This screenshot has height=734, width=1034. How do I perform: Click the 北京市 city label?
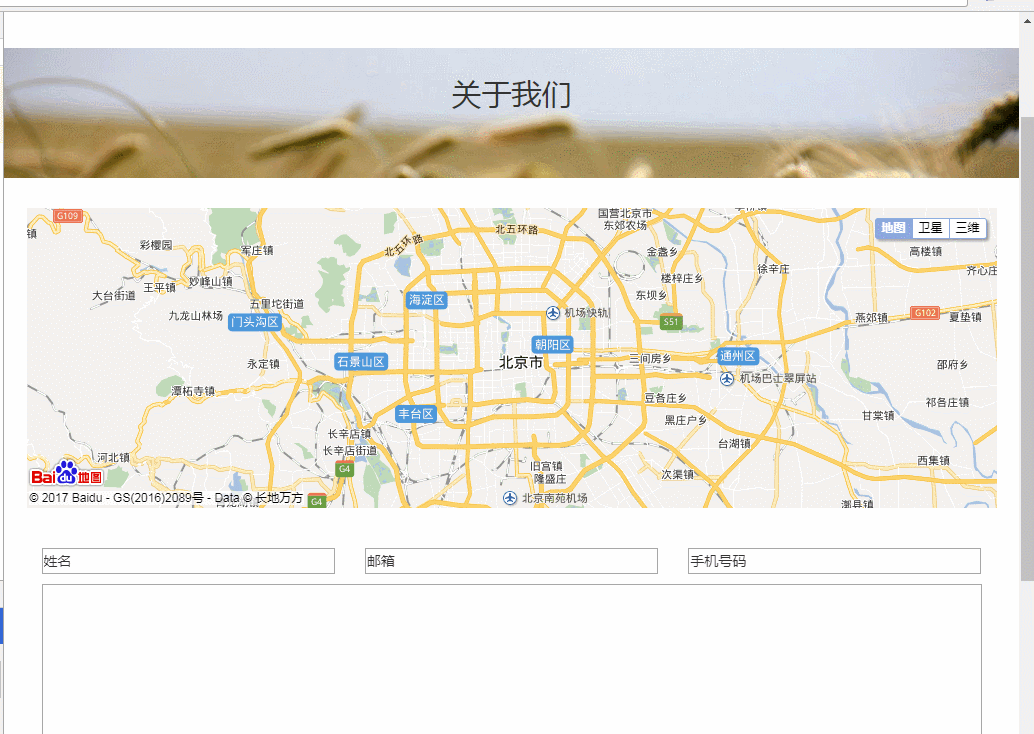click(x=521, y=362)
